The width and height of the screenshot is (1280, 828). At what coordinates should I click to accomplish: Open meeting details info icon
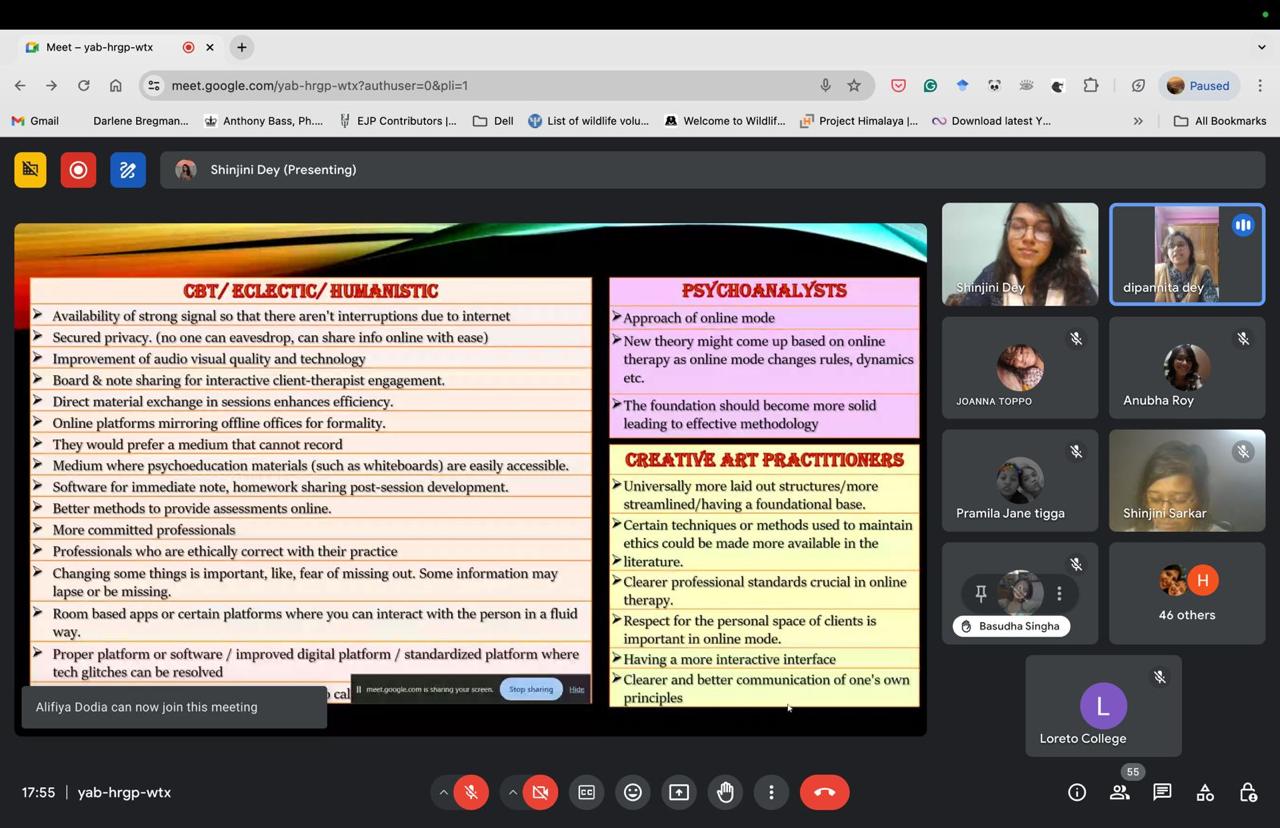pos(1077,792)
